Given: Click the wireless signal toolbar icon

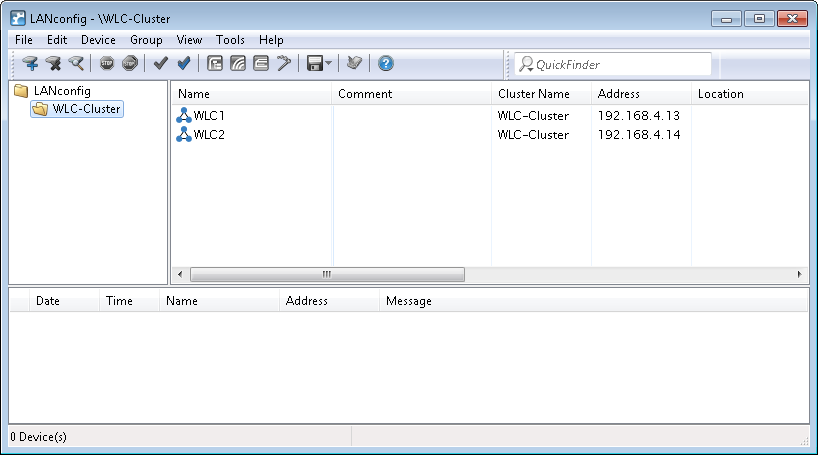Looking at the screenshot, I should tap(237, 64).
